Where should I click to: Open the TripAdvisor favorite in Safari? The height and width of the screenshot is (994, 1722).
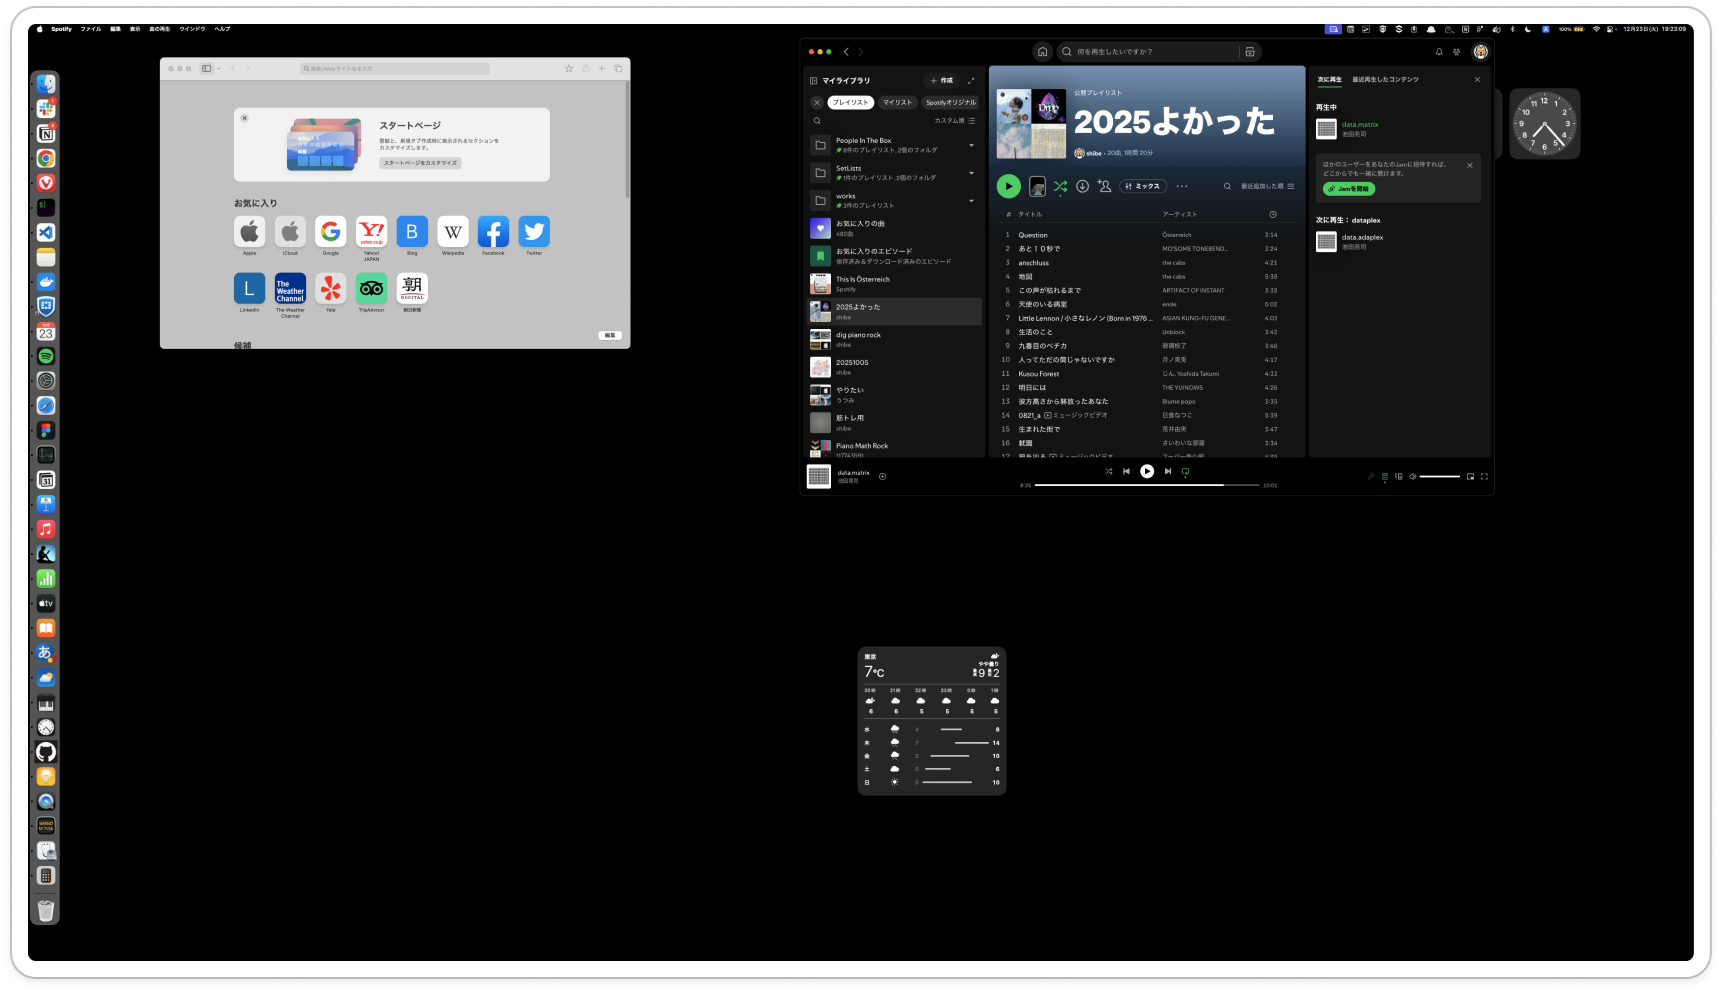click(371, 289)
